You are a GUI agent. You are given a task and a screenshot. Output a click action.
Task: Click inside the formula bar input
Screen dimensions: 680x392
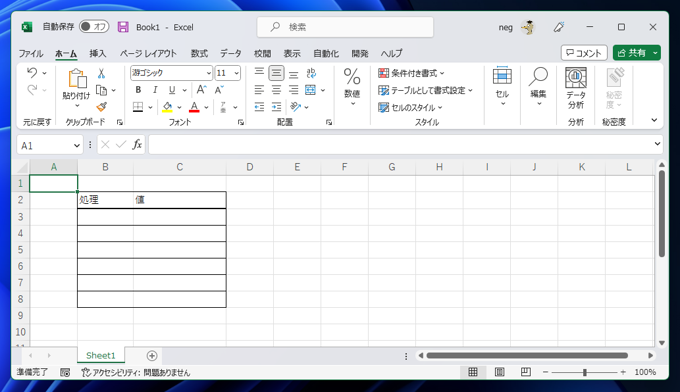pyautogui.click(x=399, y=144)
